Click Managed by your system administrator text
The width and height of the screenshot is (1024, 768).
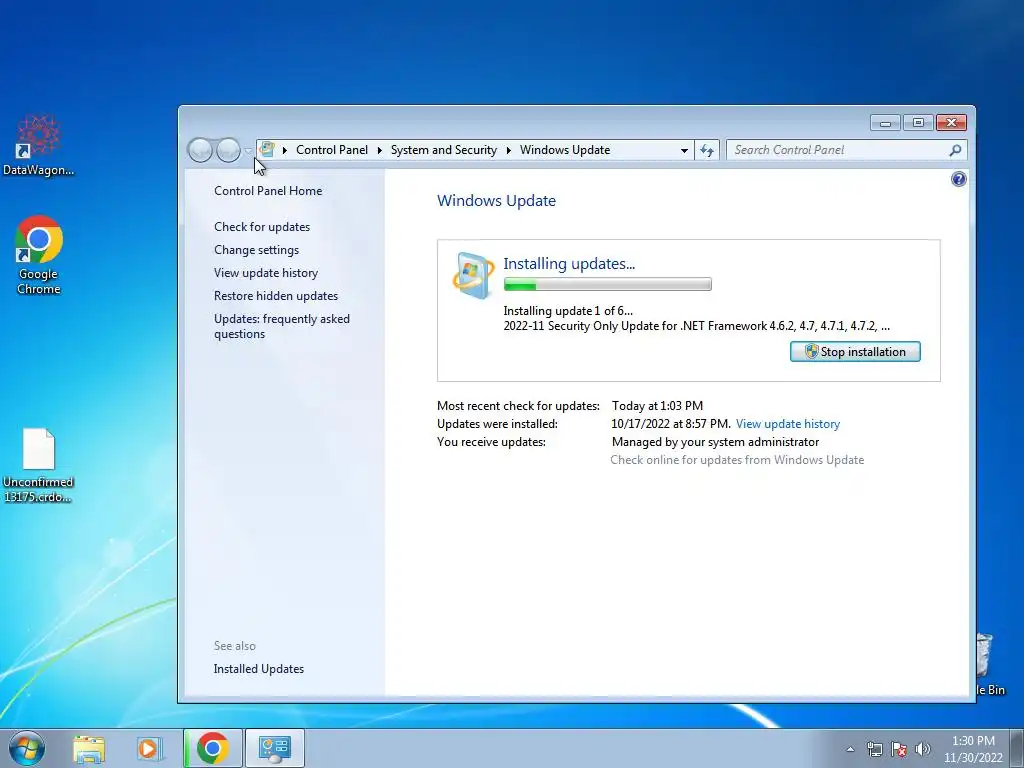tap(715, 441)
